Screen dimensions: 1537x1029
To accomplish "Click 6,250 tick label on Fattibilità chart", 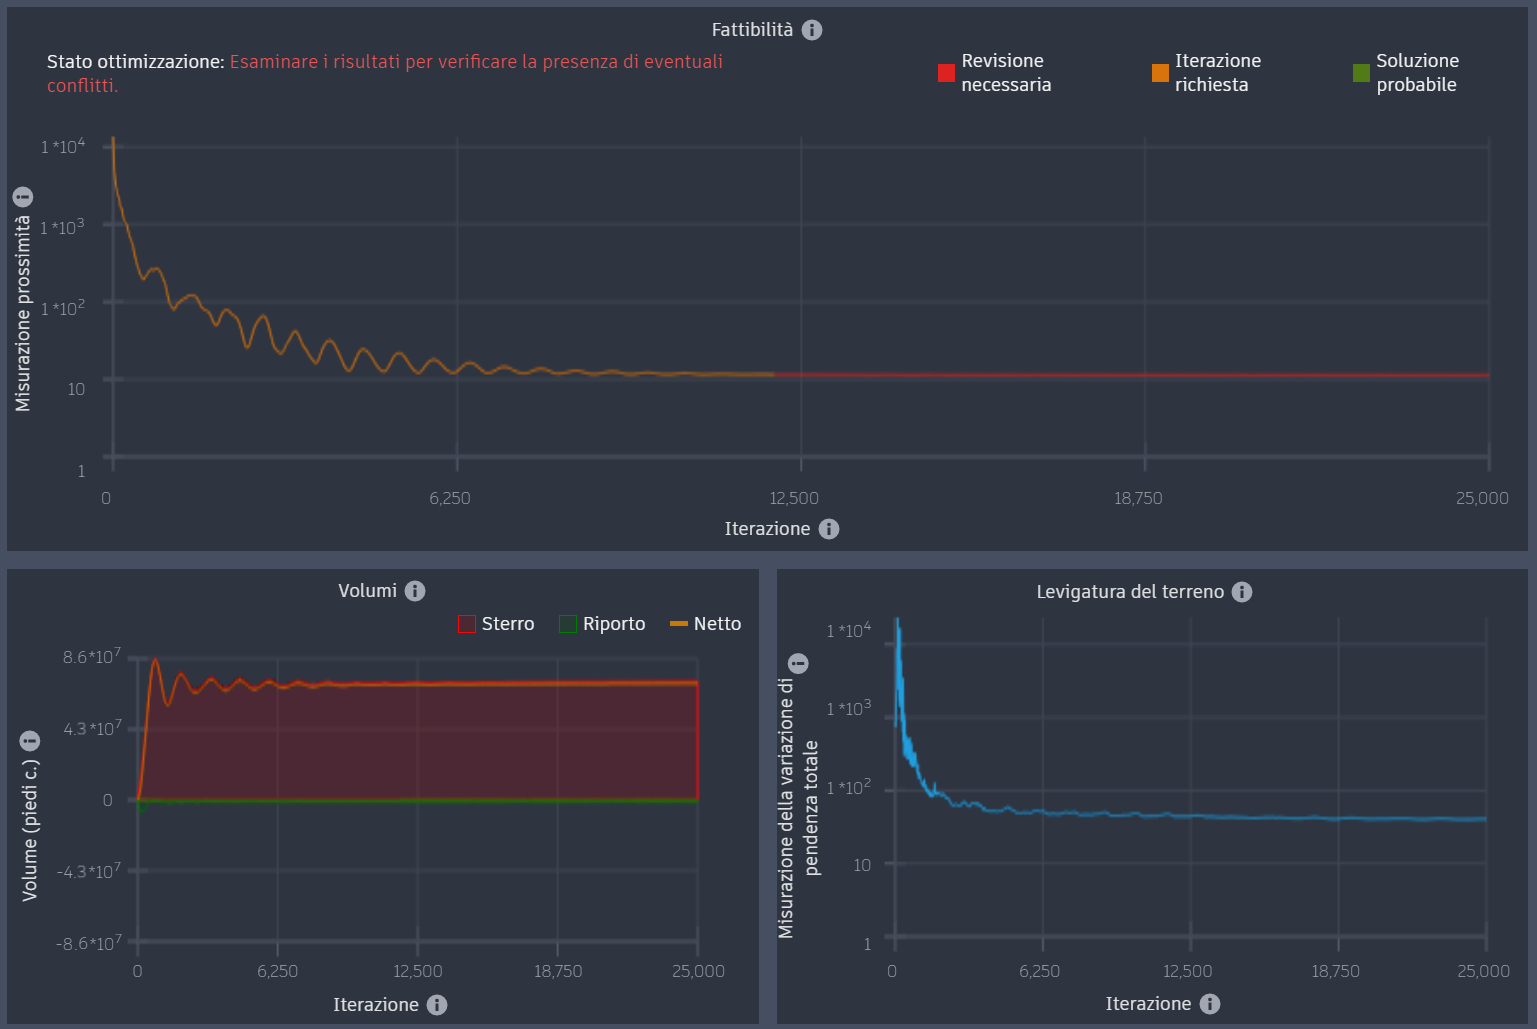I will point(450,498).
